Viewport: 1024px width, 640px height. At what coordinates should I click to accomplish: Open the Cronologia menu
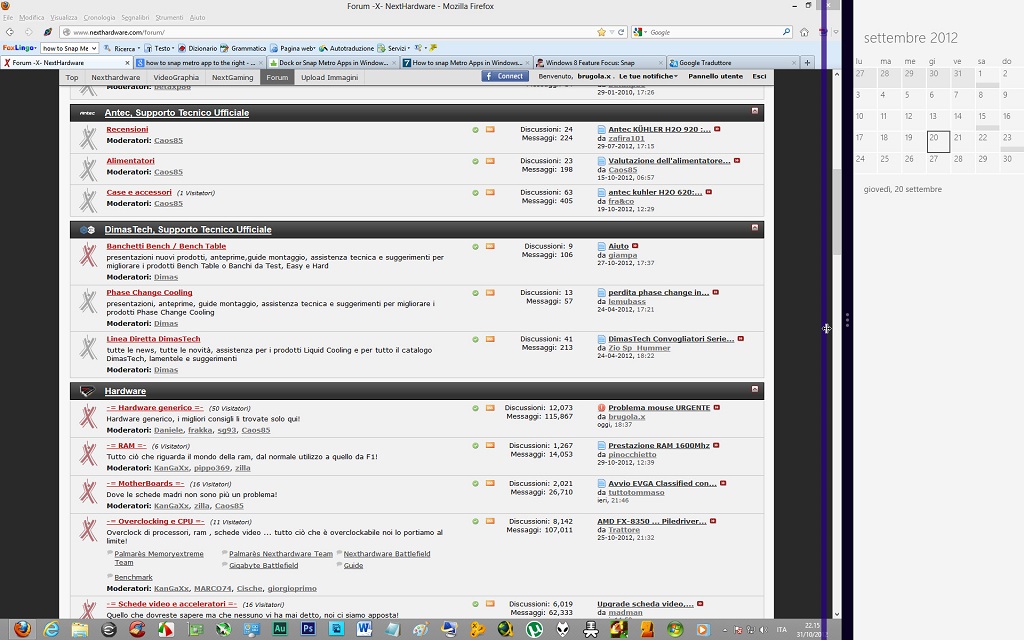(x=99, y=18)
